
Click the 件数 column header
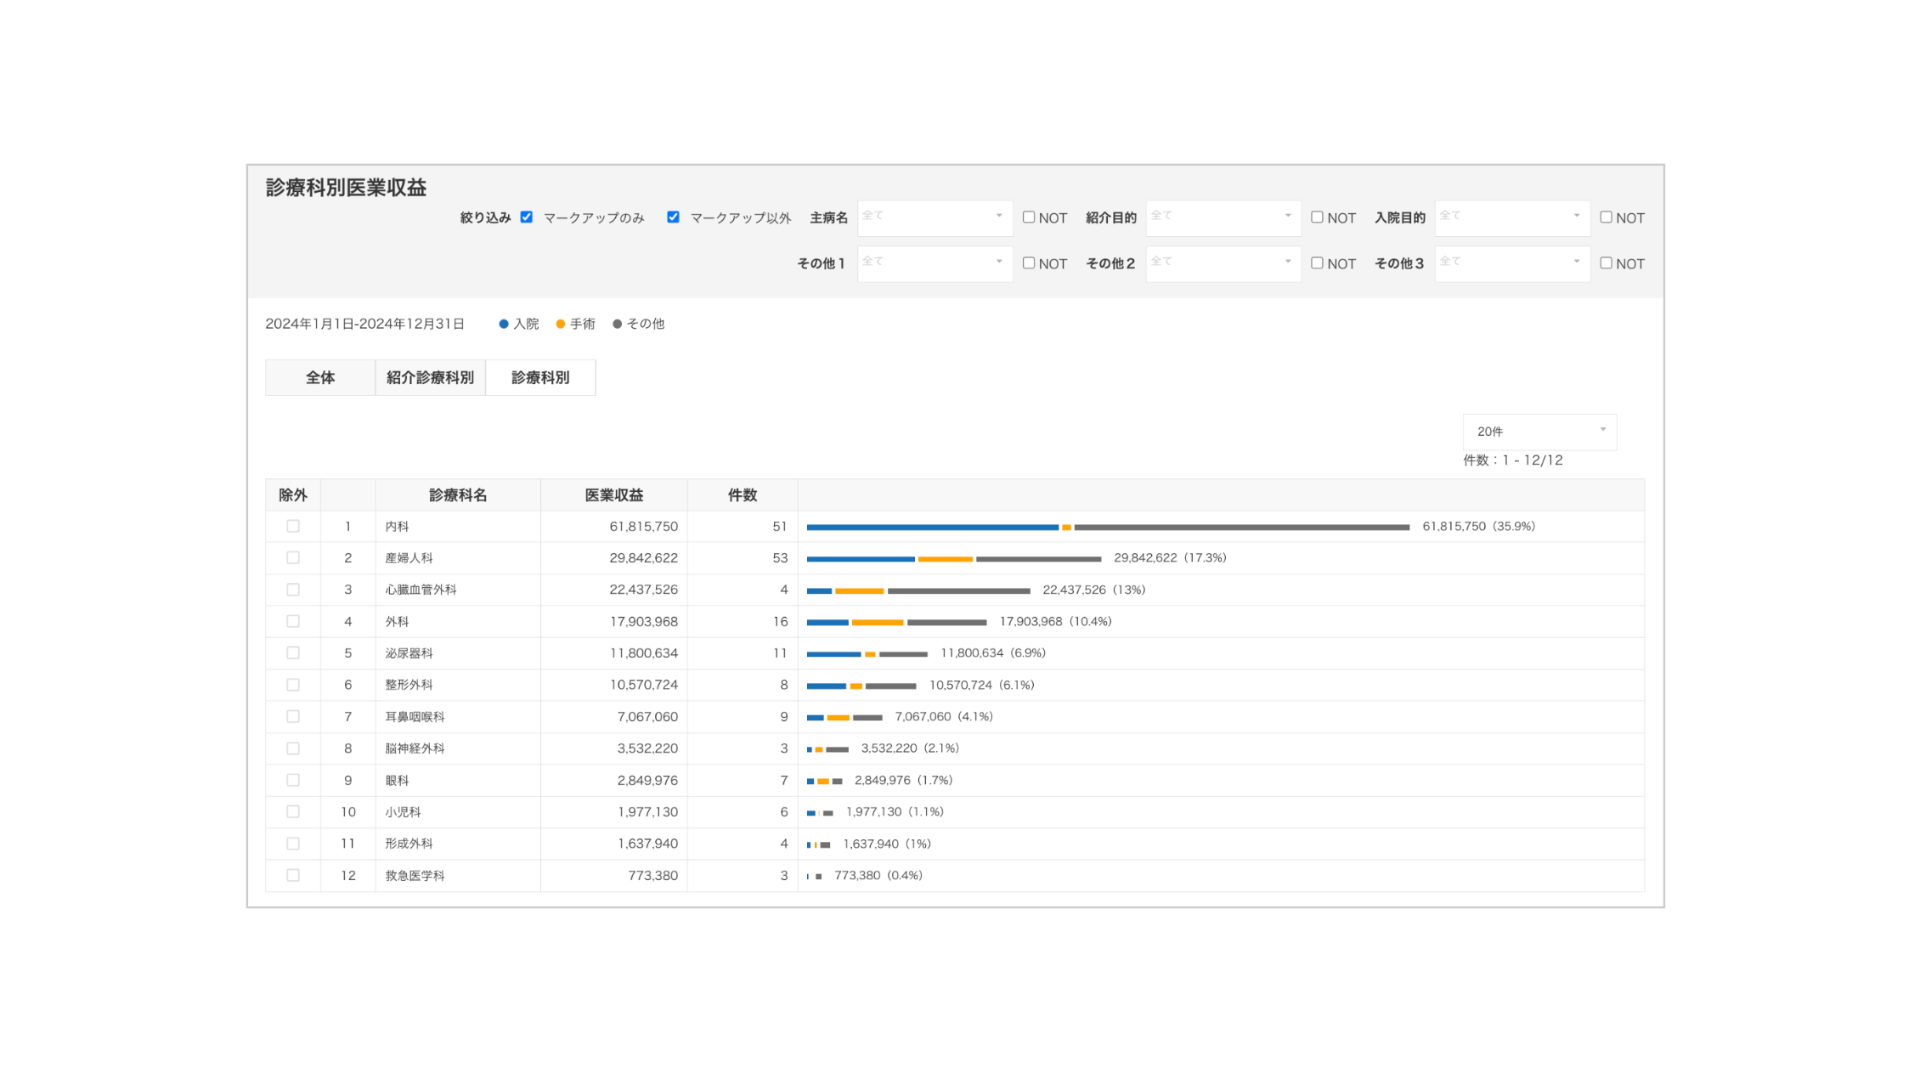[742, 495]
